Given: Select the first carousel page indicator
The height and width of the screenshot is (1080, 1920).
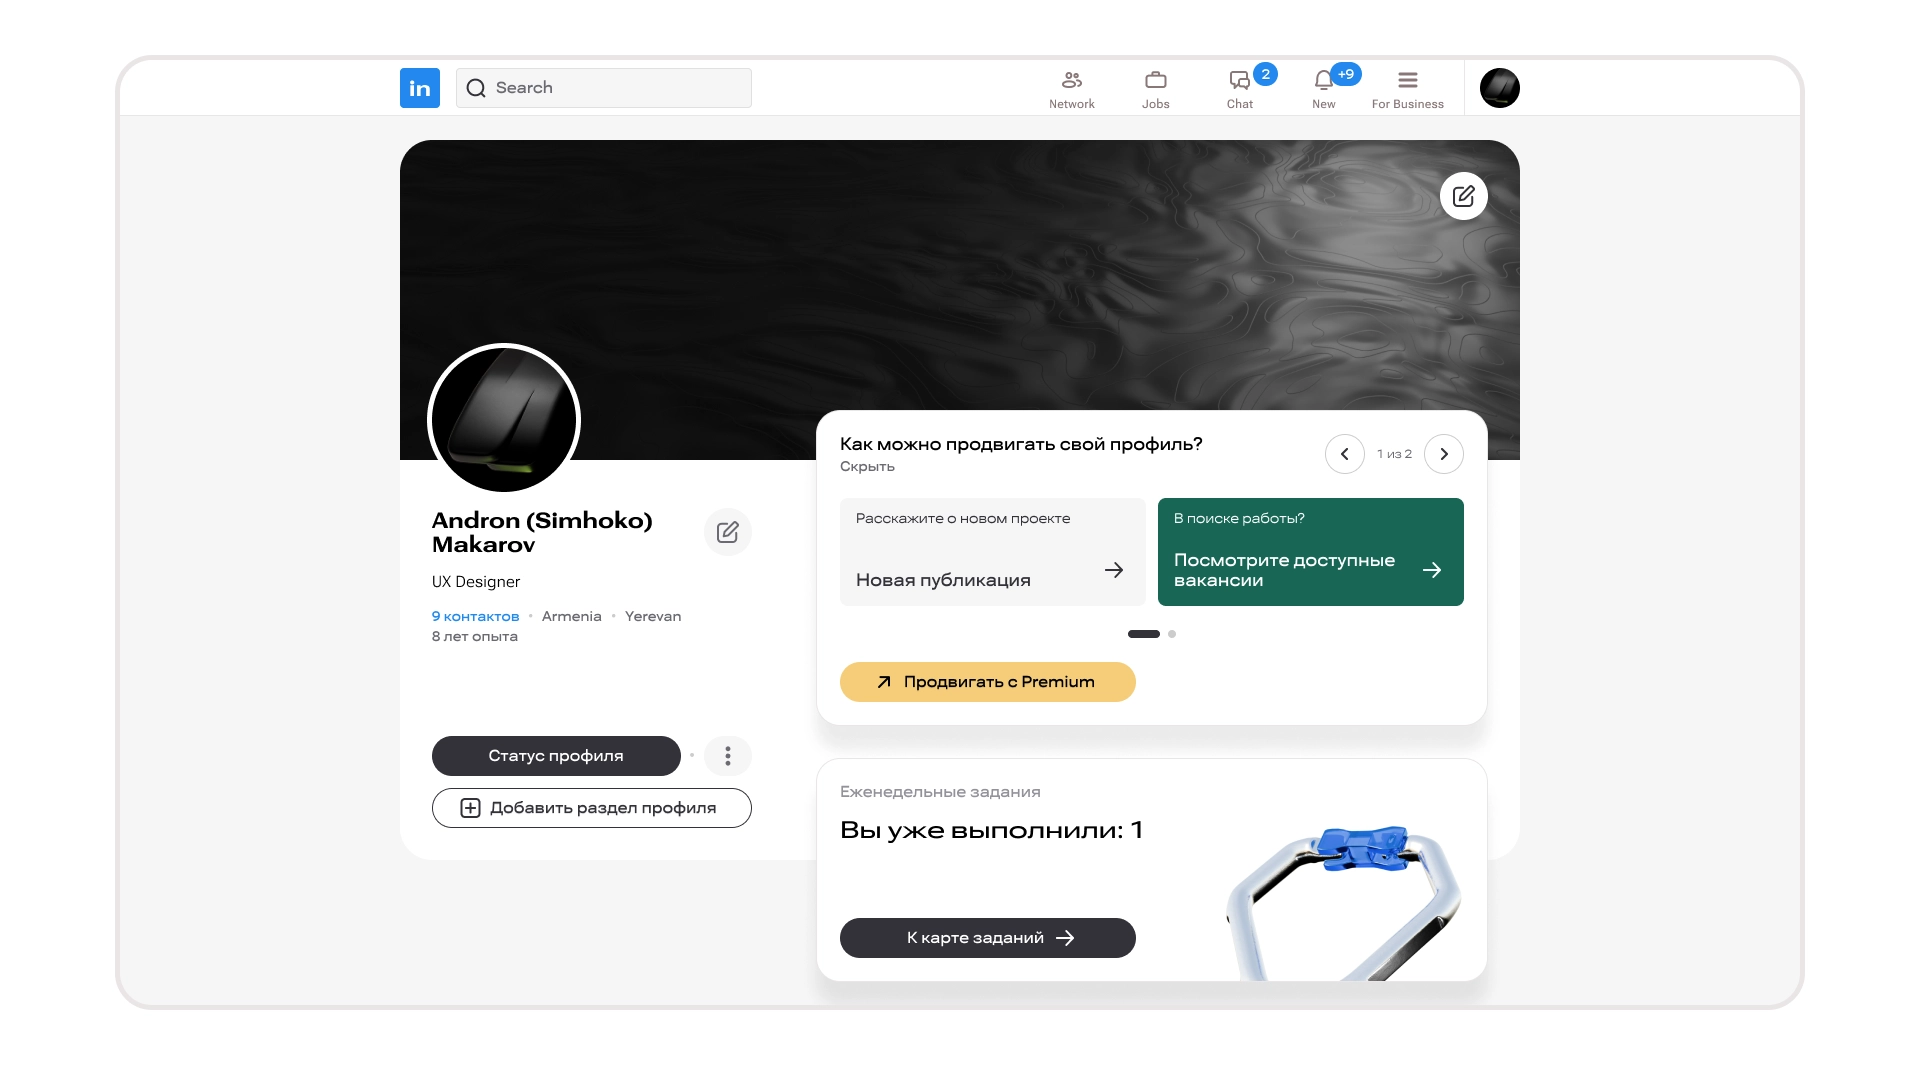Looking at the screenshot, I should point(1143,634).
